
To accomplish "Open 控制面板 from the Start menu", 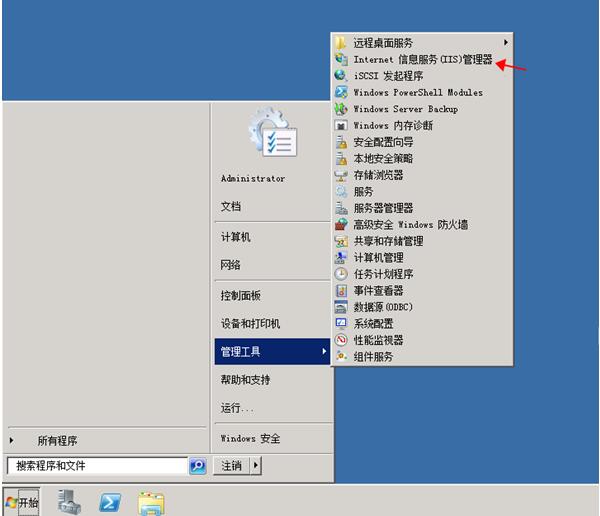I will tap(241, 296).
